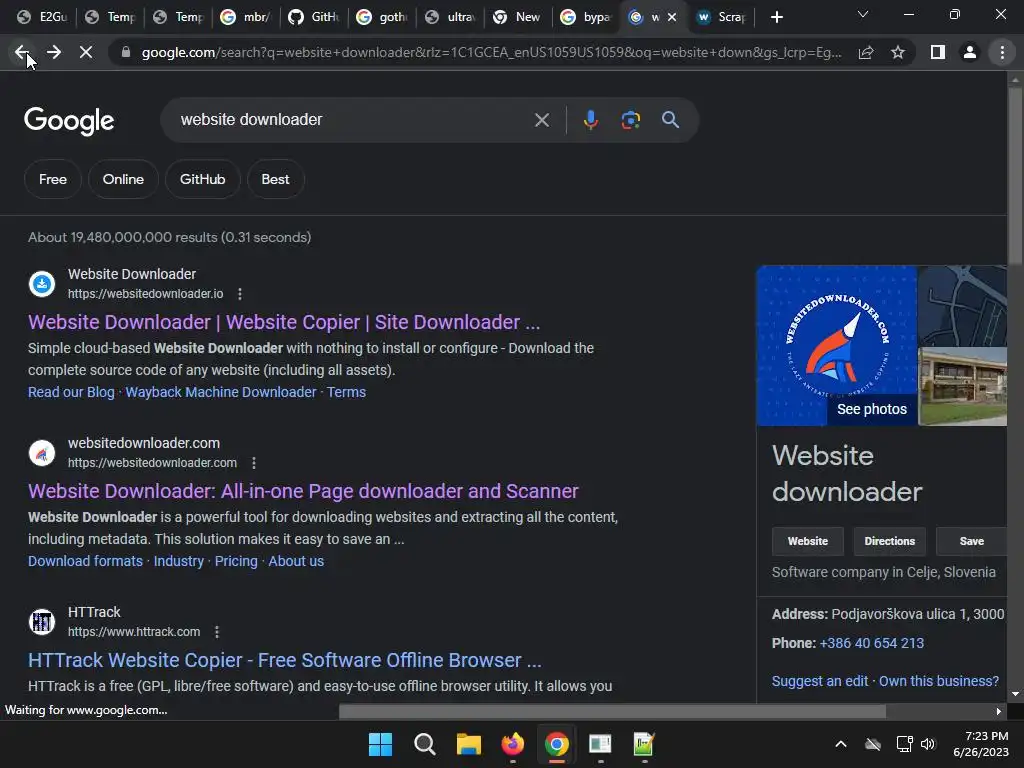
Task: Click the vertical page scrollbar thumb
Action: (x=1015, y=176)
